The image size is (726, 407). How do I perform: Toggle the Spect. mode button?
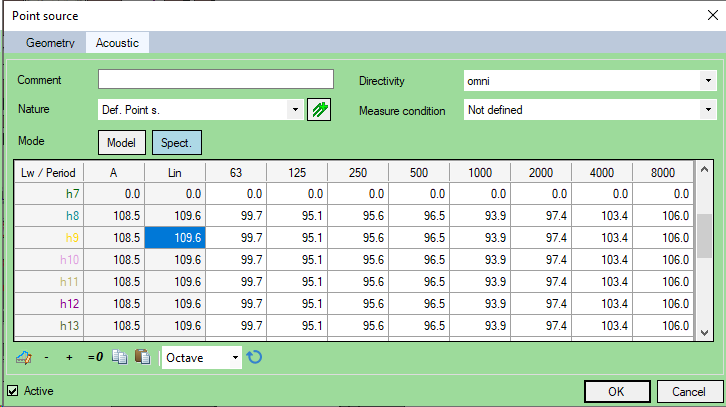[x=176, y=143]
